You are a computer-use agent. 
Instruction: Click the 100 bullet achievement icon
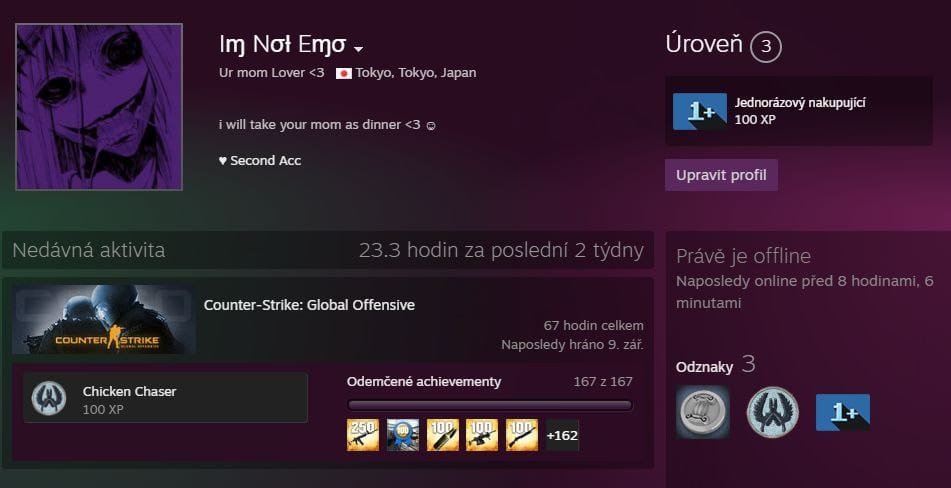point(442,435)
